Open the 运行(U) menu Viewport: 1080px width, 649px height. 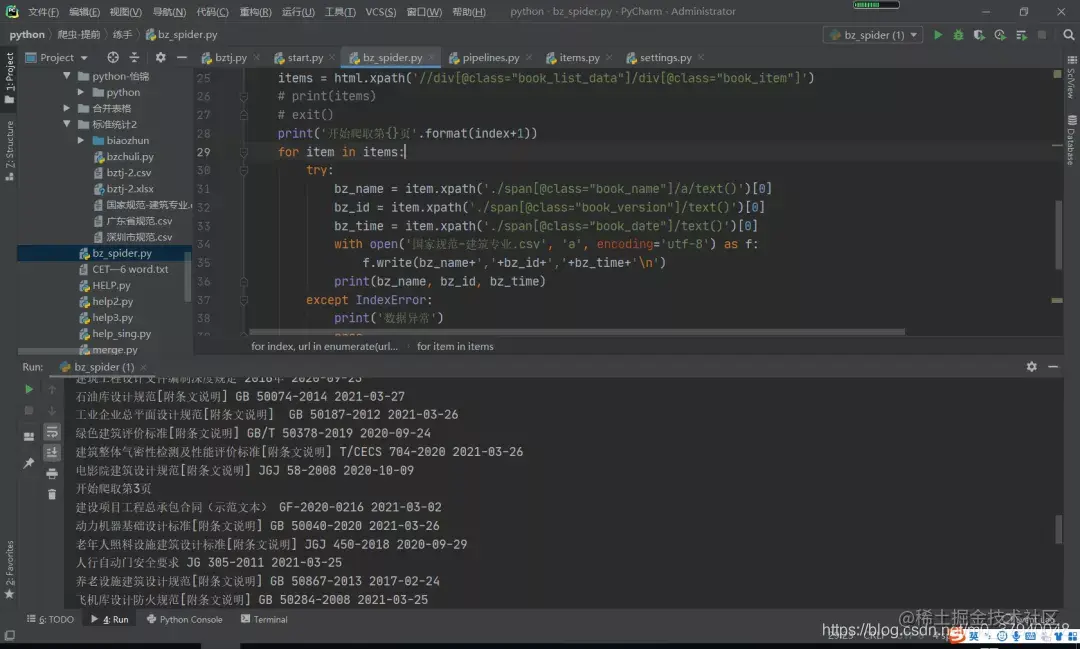[x=298, y=12]
